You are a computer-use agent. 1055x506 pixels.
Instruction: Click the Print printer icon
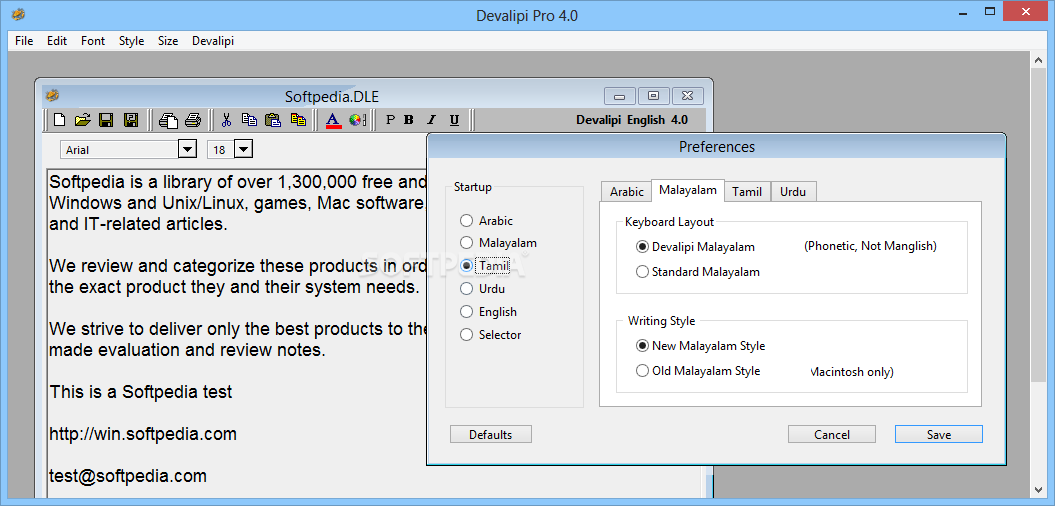click(193, 120)
